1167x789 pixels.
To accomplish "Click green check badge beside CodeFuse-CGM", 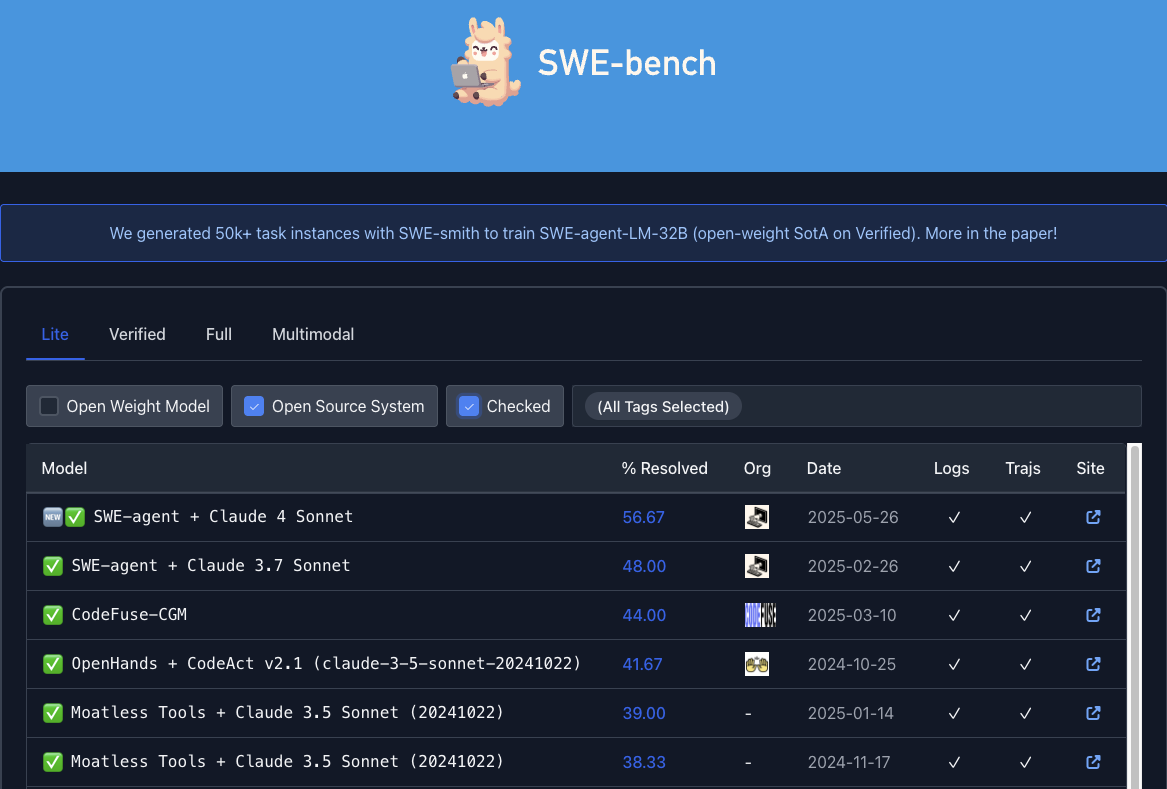I will 53,615.
